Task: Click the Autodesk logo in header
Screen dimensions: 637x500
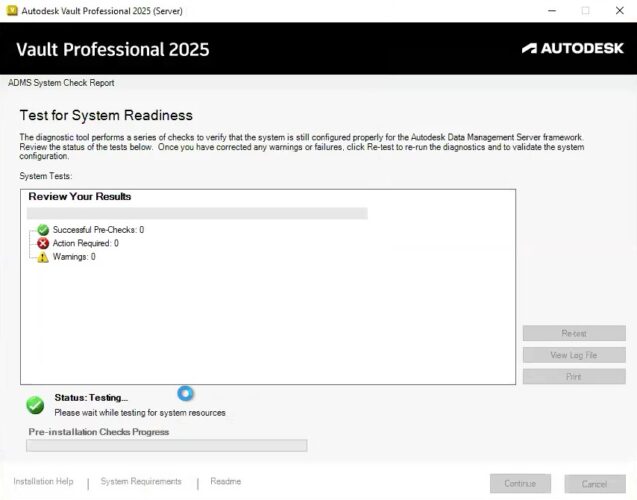Action: [x=572, y=48]
